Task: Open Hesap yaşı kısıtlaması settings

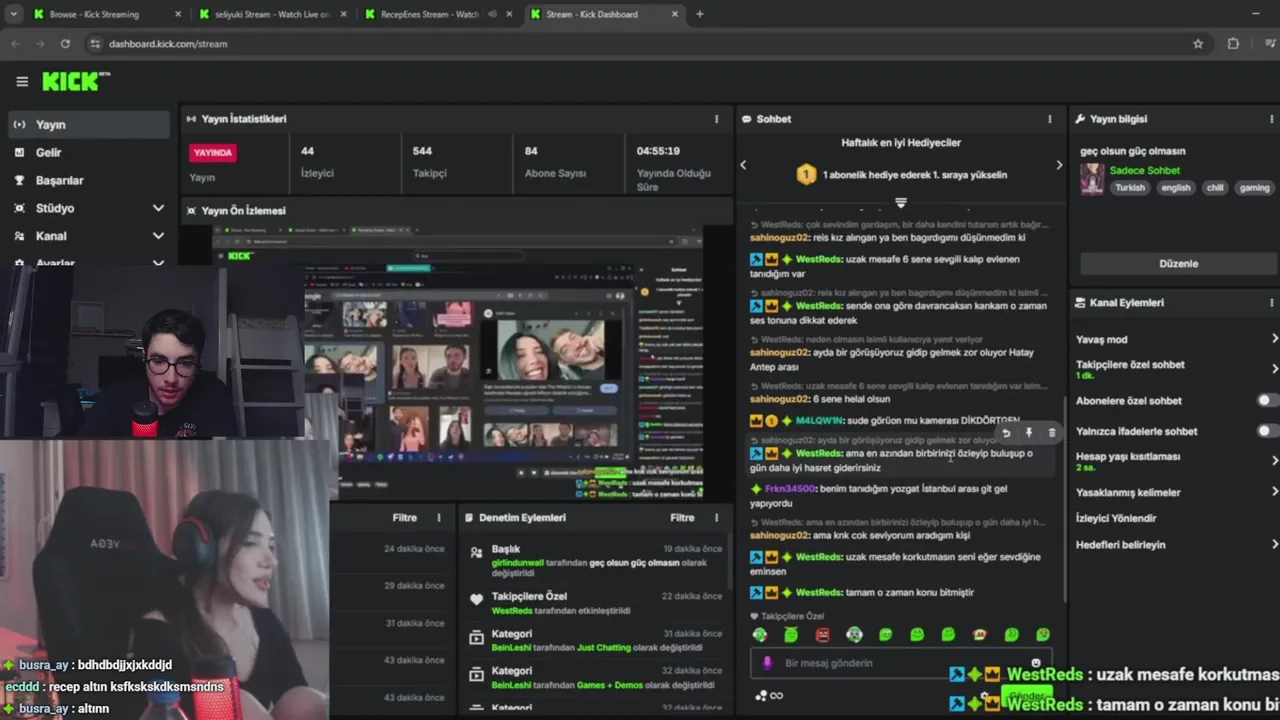Action: (x=1177, y=460)
